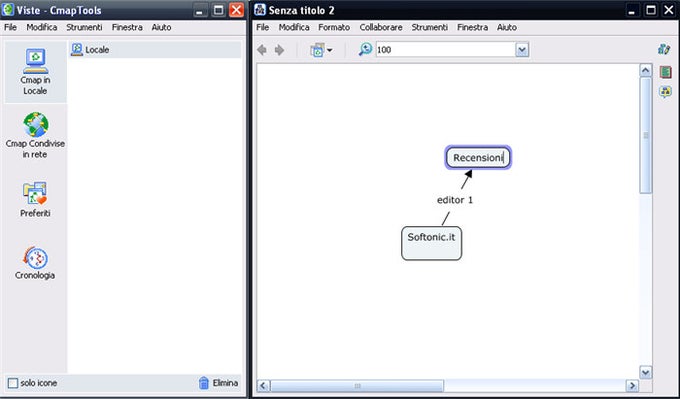Enable the solo icone checkbox
This screenshot has width=680, height=399.
pyautogui.click(x=13, y=383)
